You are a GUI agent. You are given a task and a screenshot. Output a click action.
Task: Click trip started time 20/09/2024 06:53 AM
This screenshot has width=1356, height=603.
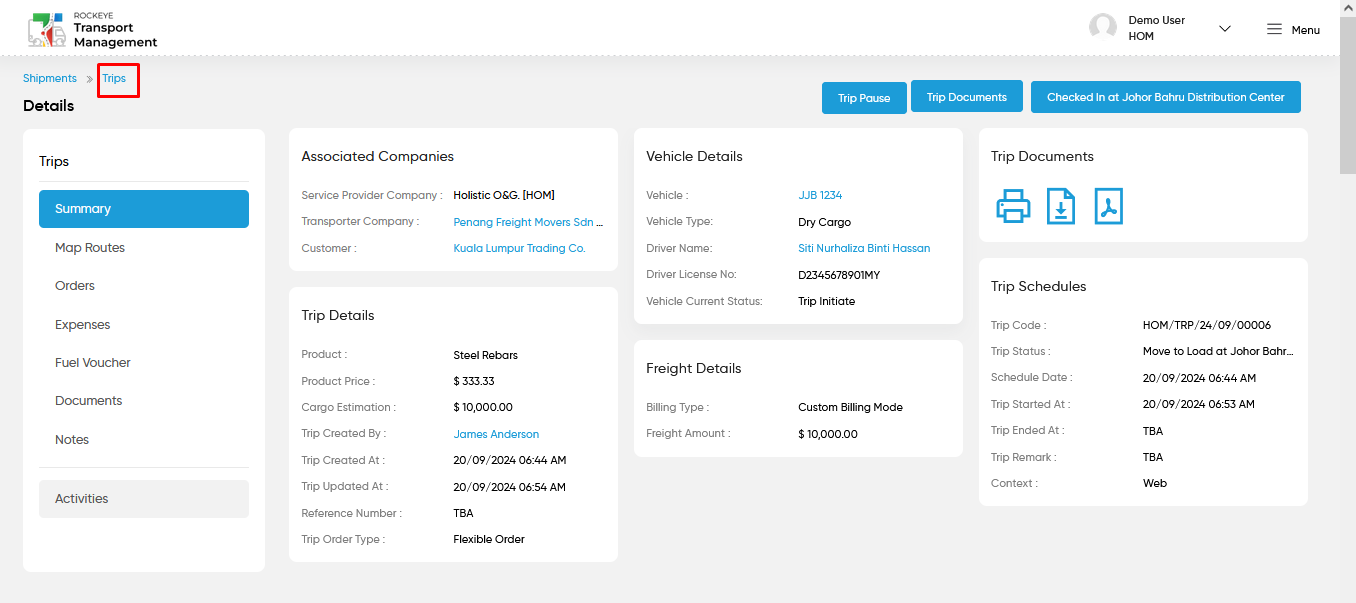1199,404
